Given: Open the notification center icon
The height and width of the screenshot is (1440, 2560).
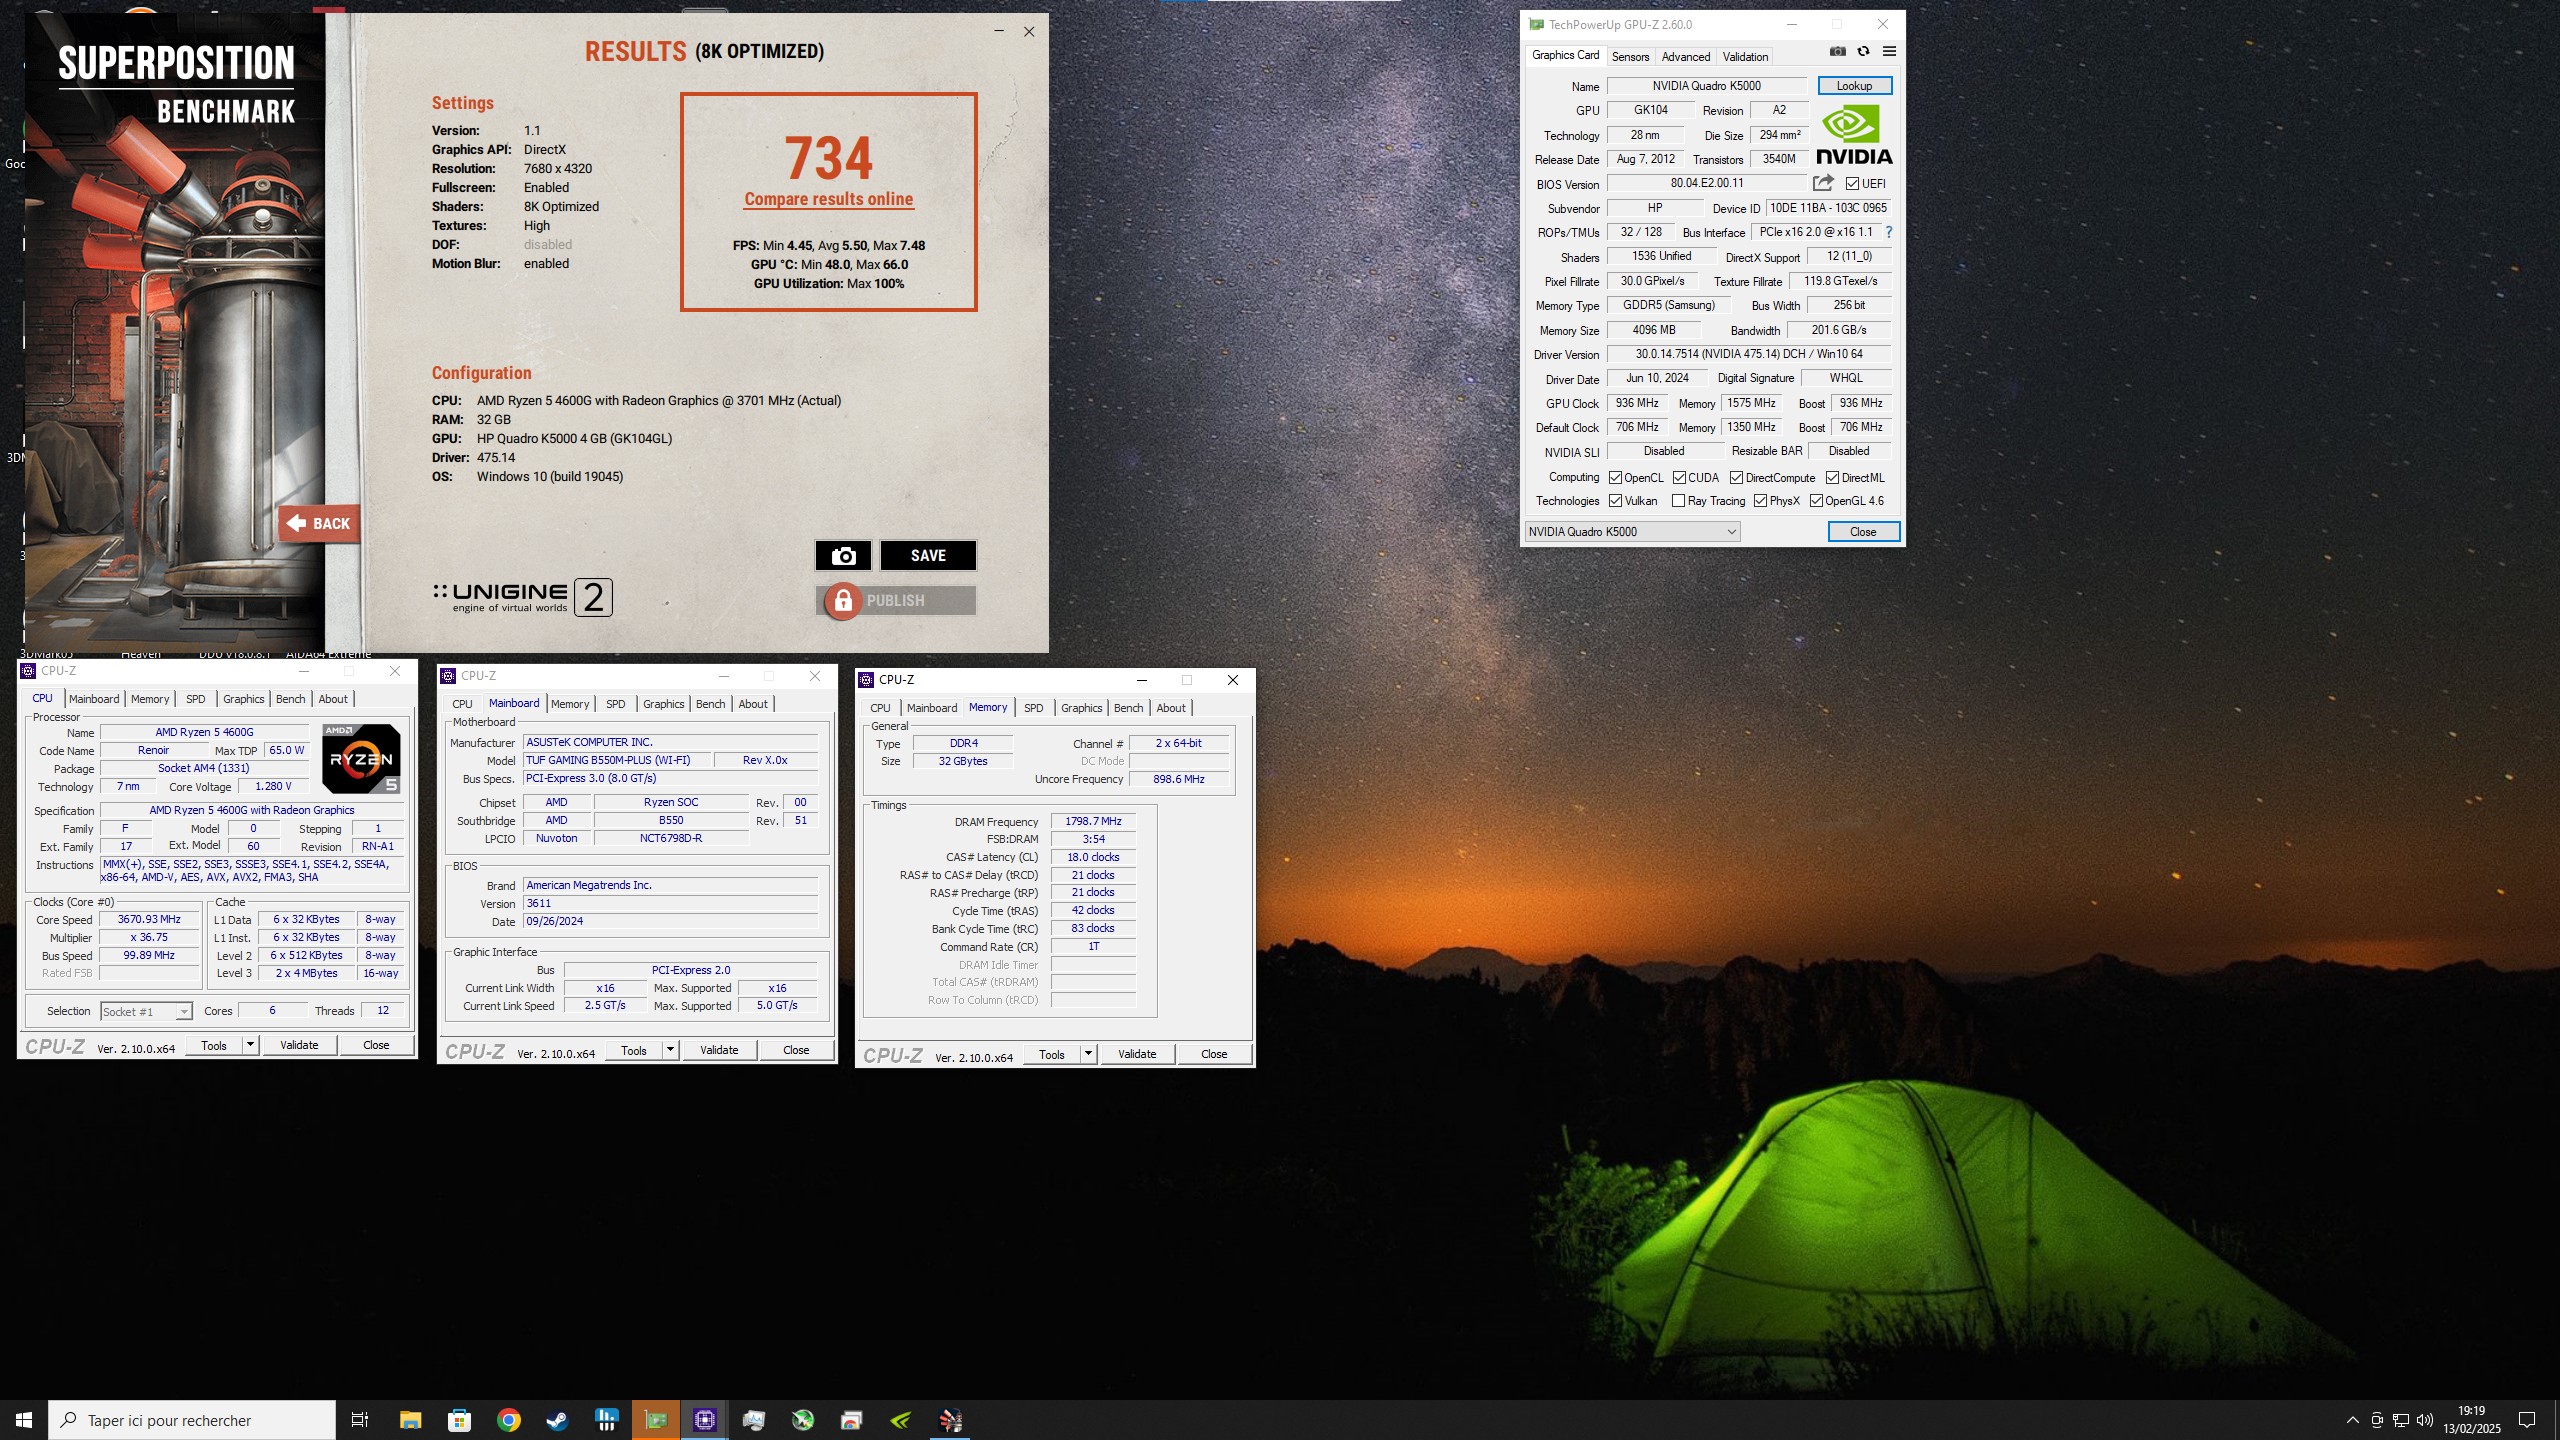Looking at the screenshot, I should point(2527,1420).
